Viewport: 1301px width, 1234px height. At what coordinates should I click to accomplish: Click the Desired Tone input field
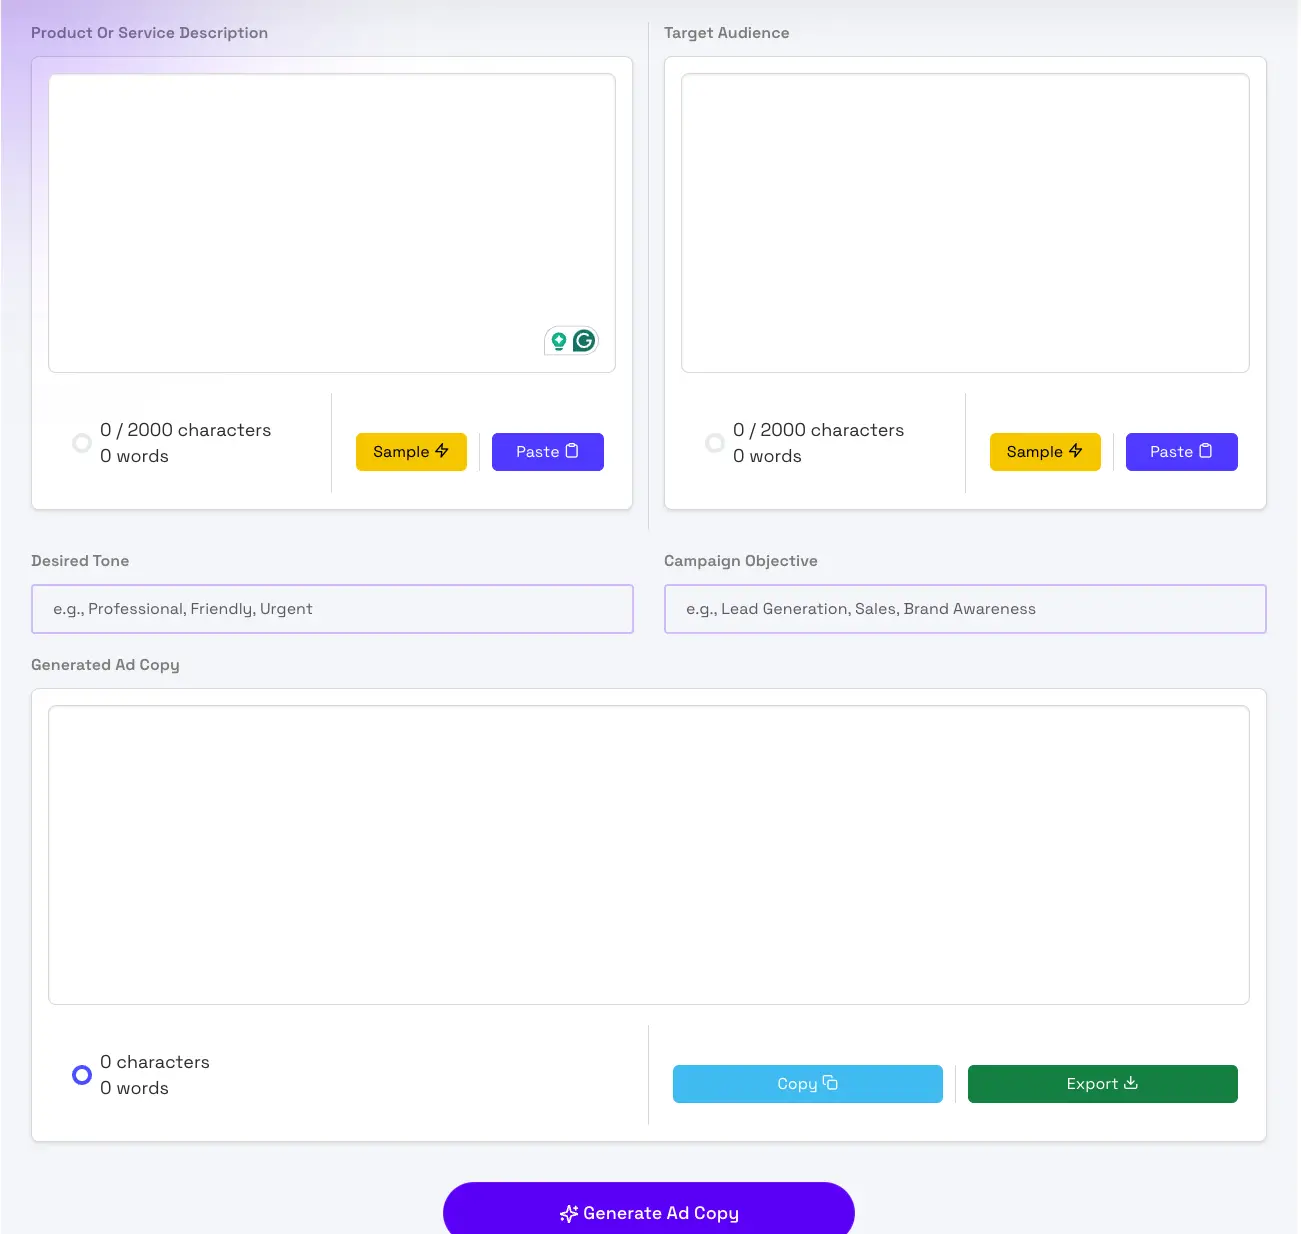click(x=332, y=609)
